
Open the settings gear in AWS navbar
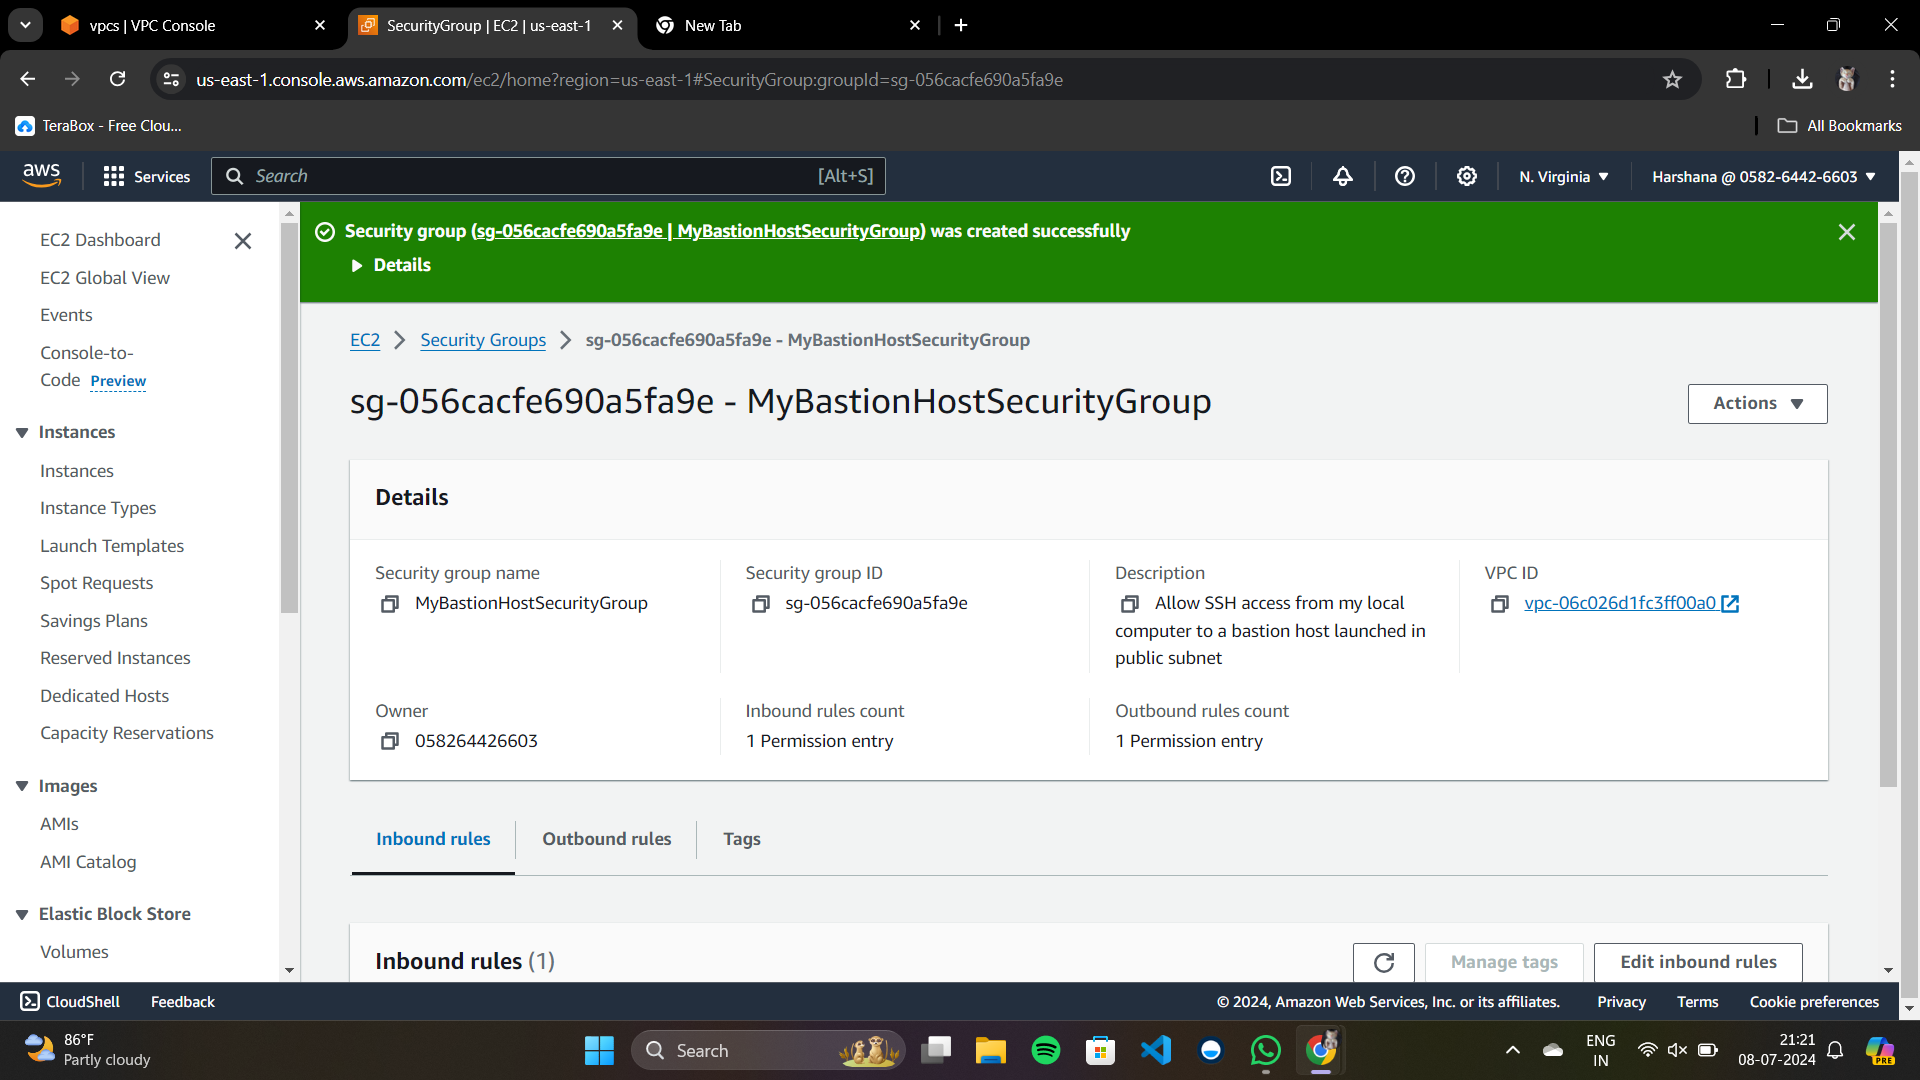pyautogui.click(x=1467, y=176)
